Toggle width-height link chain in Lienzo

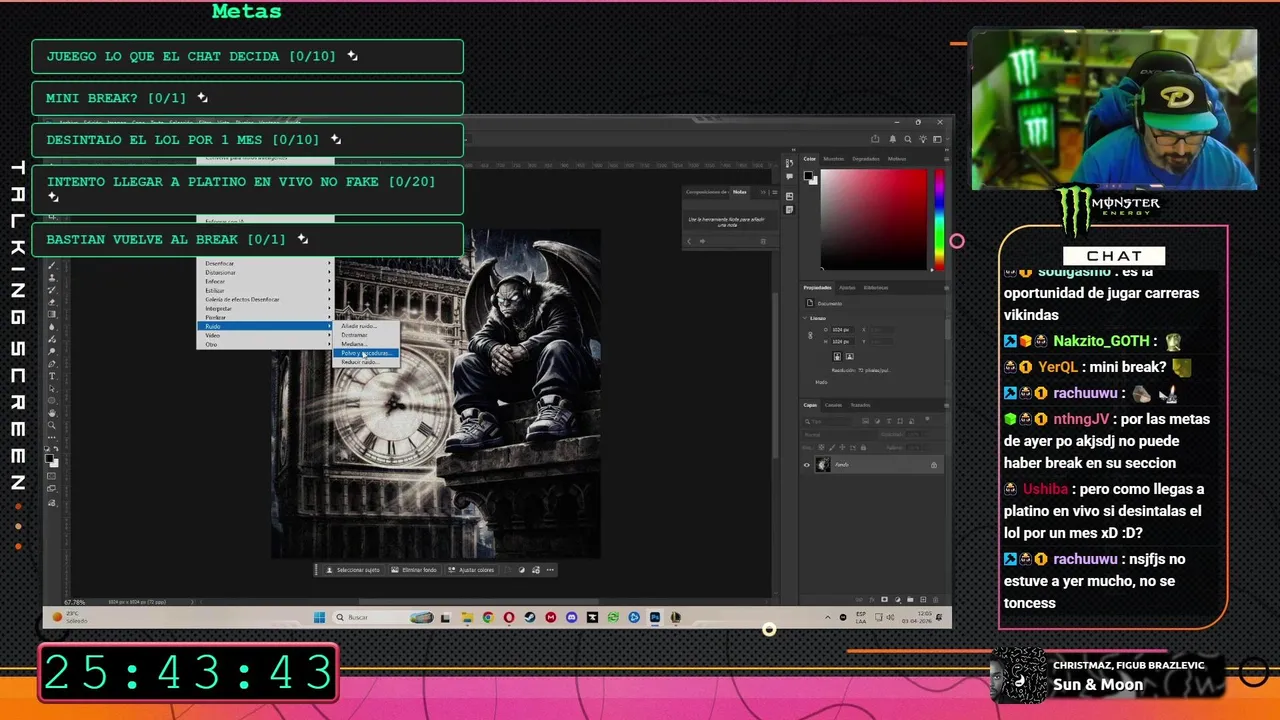point(810,335)
